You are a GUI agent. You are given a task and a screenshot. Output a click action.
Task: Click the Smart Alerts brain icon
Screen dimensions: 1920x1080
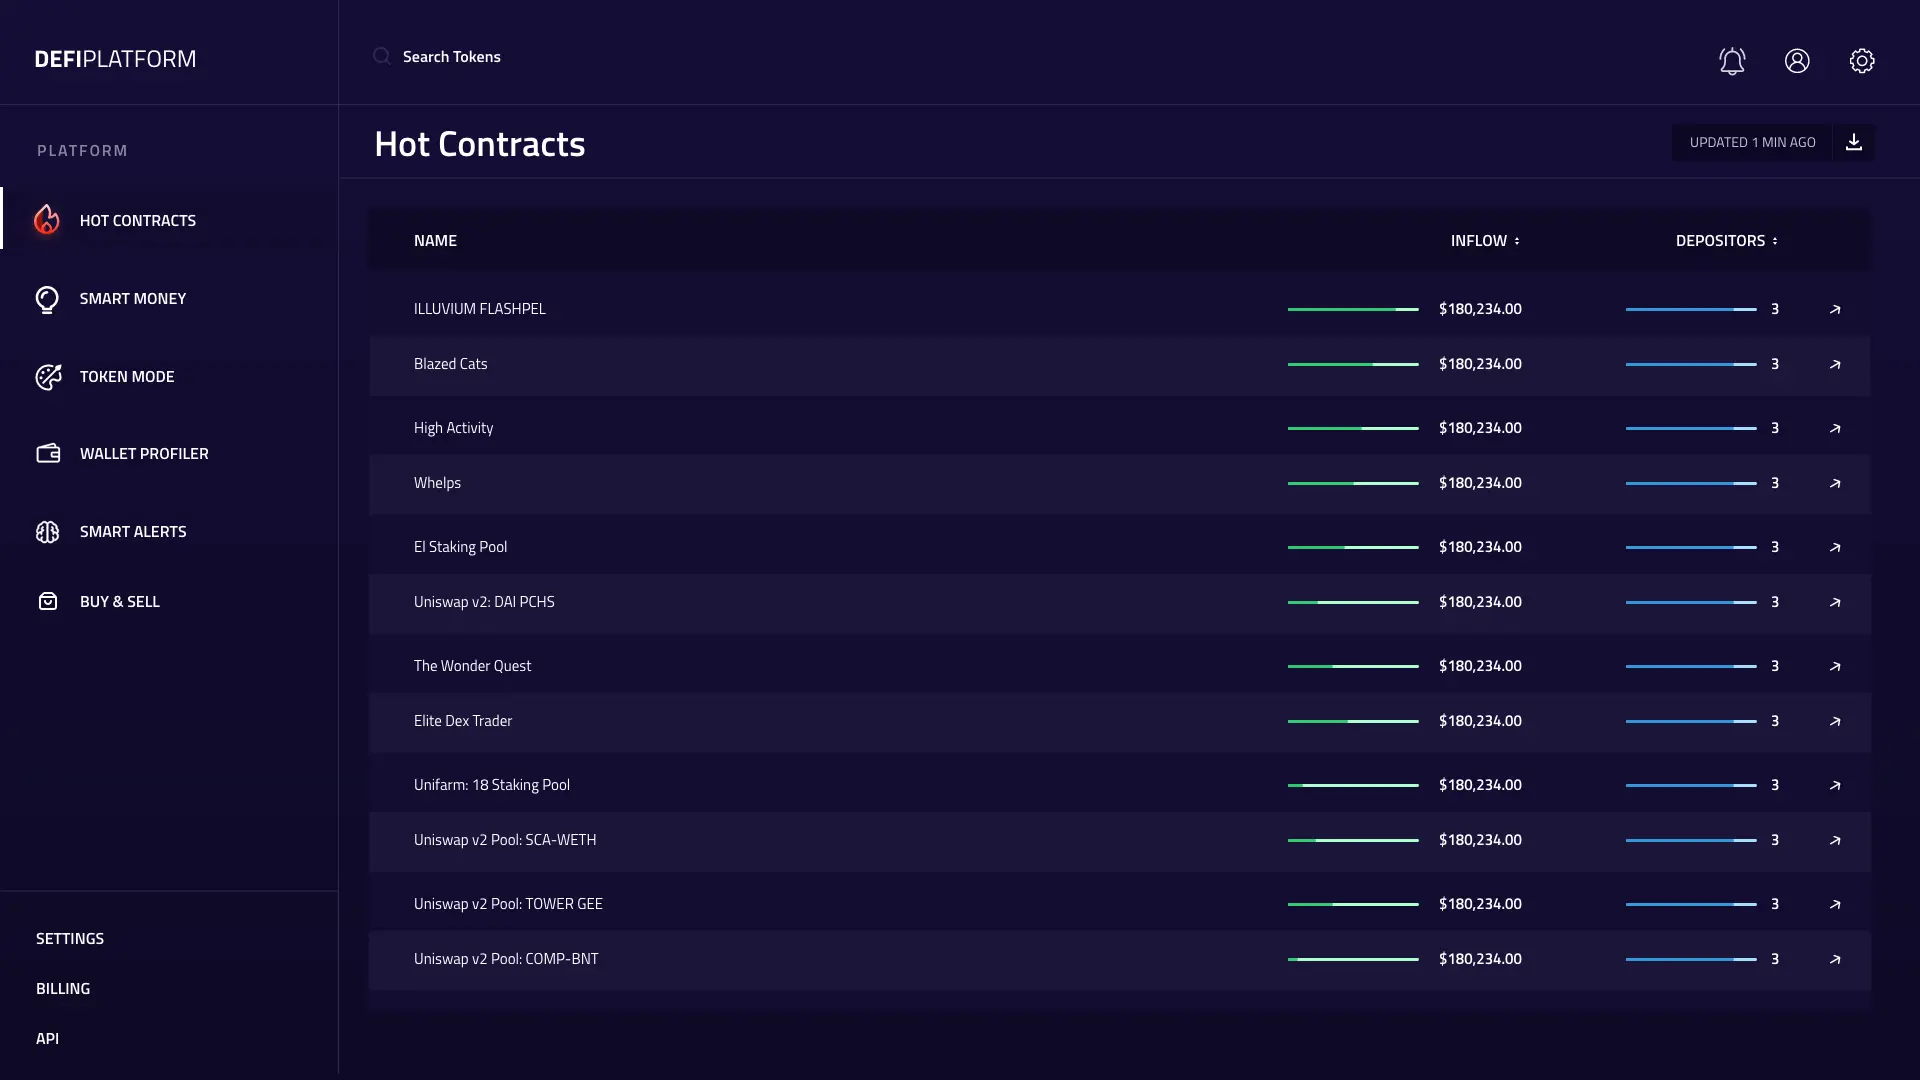(47, 532)
